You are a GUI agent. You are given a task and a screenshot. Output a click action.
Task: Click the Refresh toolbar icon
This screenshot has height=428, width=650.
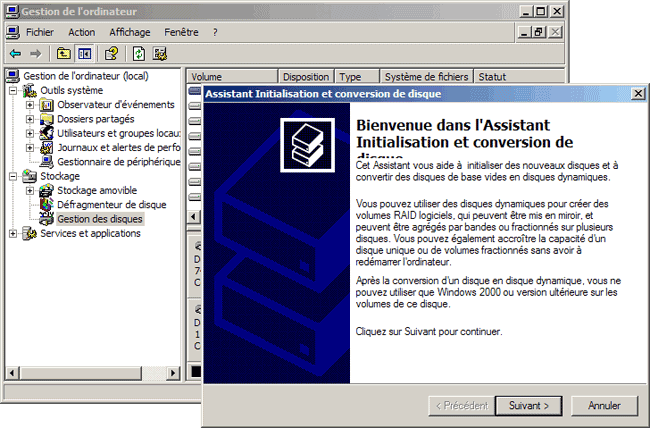(x=139, y=53)
